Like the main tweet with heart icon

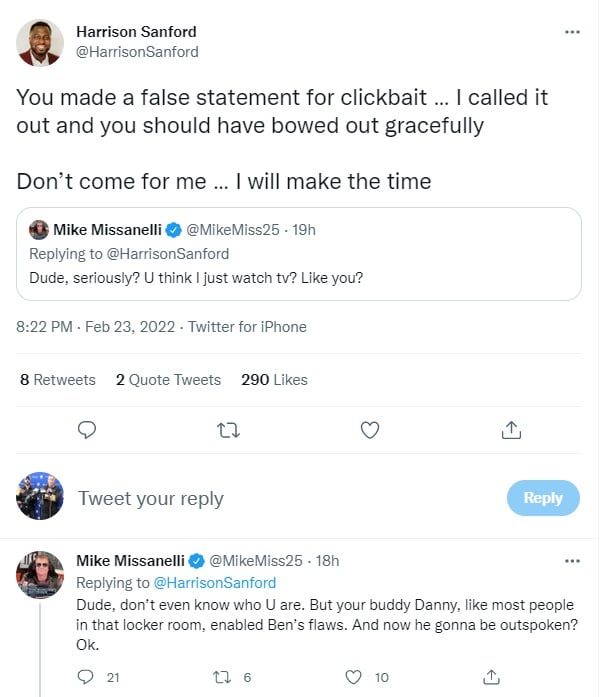tap(370, 429)
